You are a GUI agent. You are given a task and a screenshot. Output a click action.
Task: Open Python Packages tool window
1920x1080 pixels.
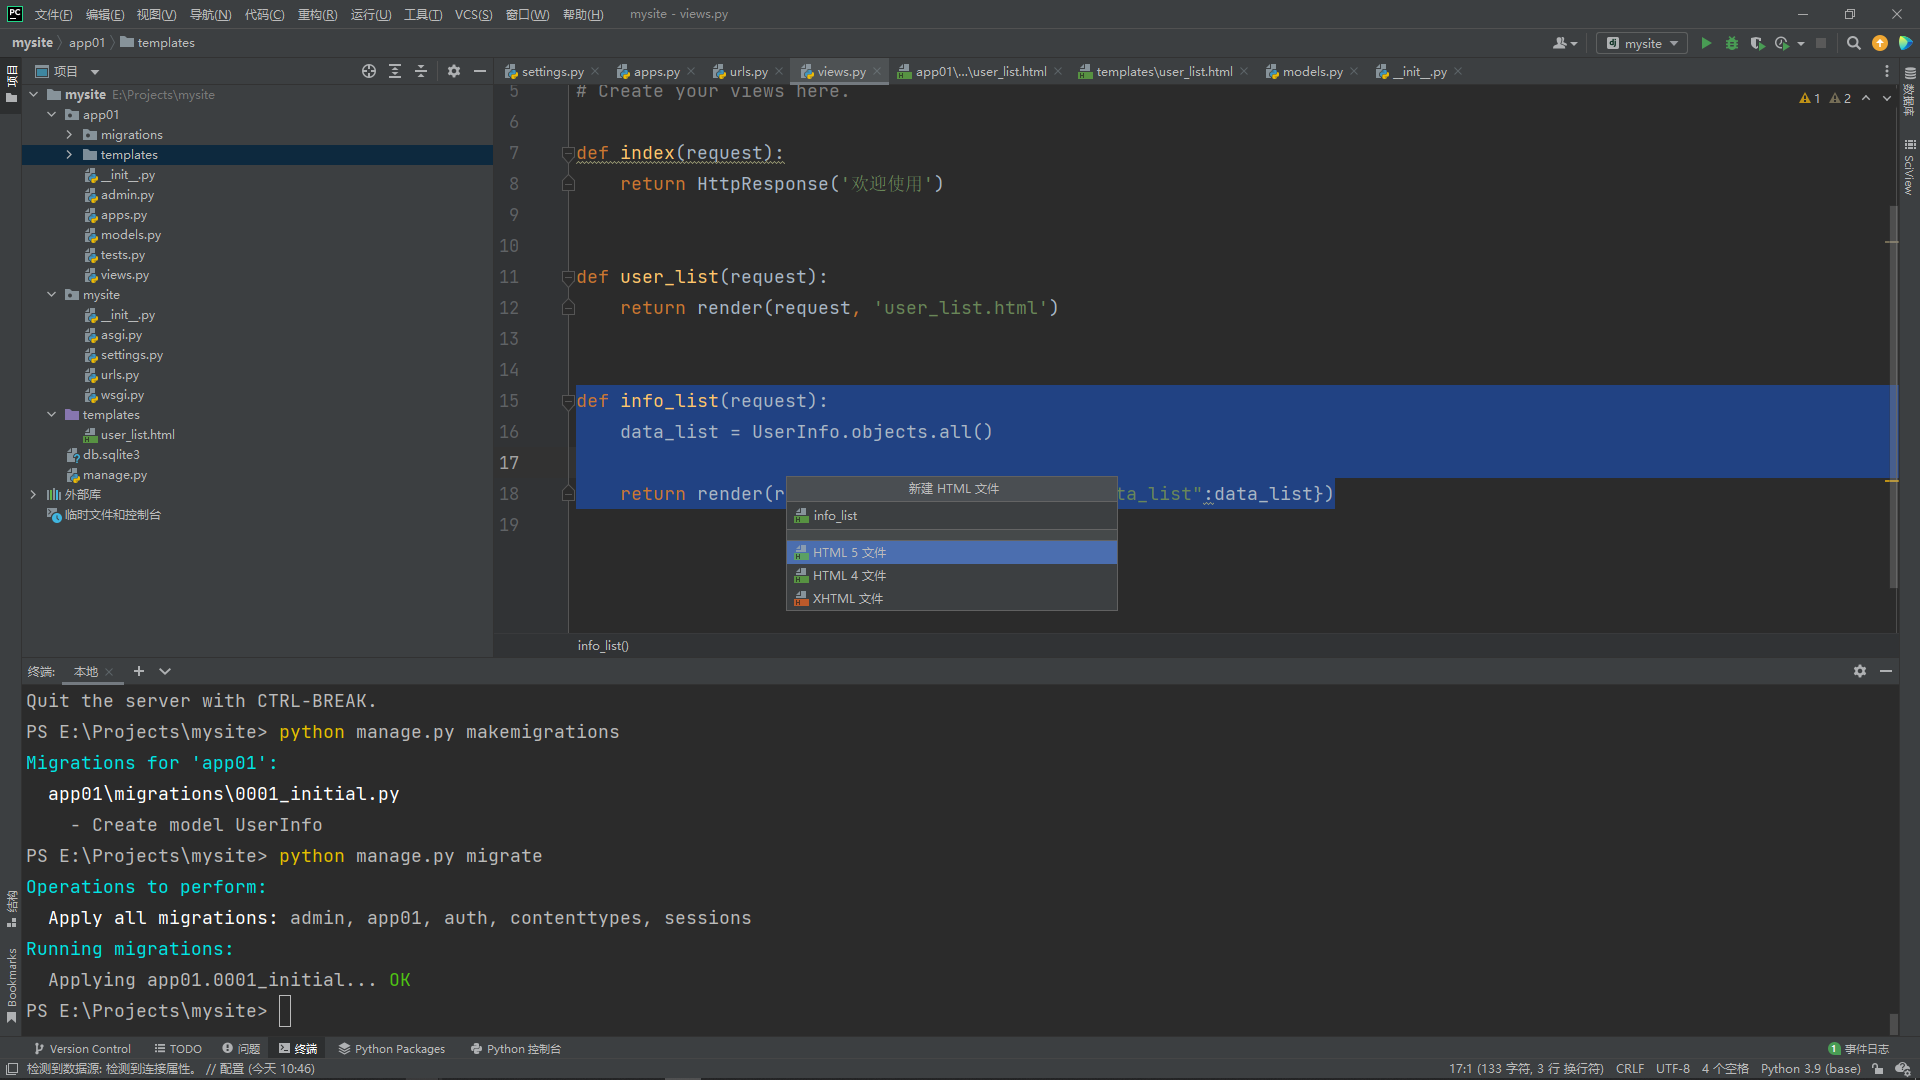(x=391, y=1048)
